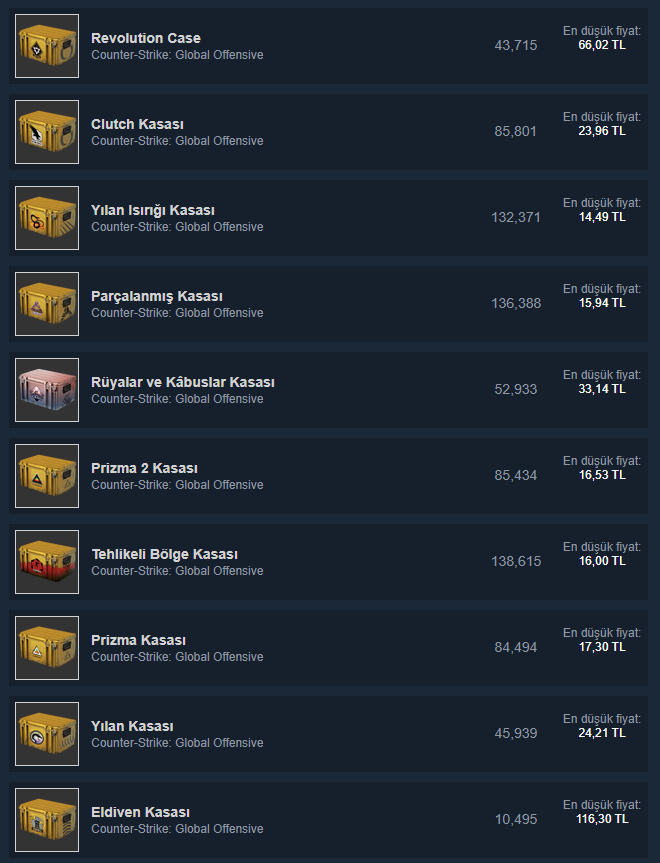
Task: Click the Clutch Kasası item name
Action: pos(137,124)
